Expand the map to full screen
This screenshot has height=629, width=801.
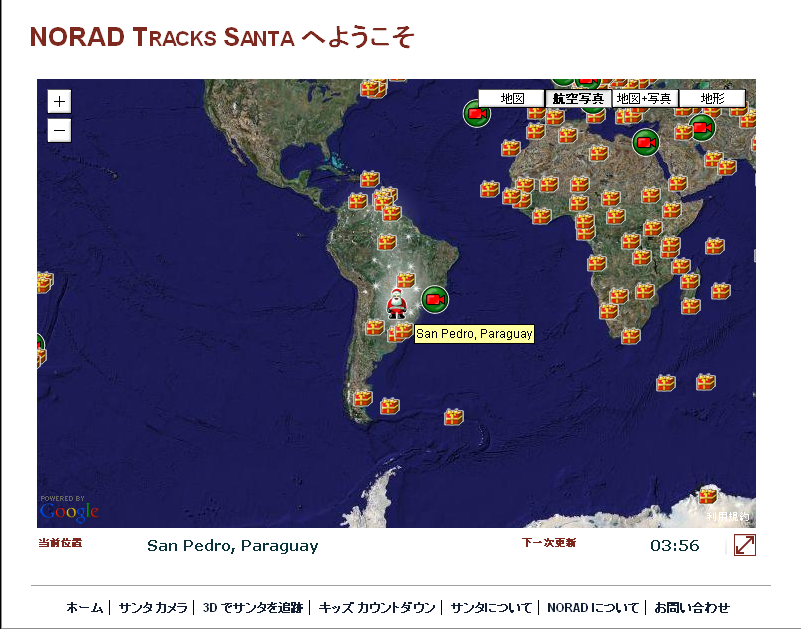tap(745, 545)
